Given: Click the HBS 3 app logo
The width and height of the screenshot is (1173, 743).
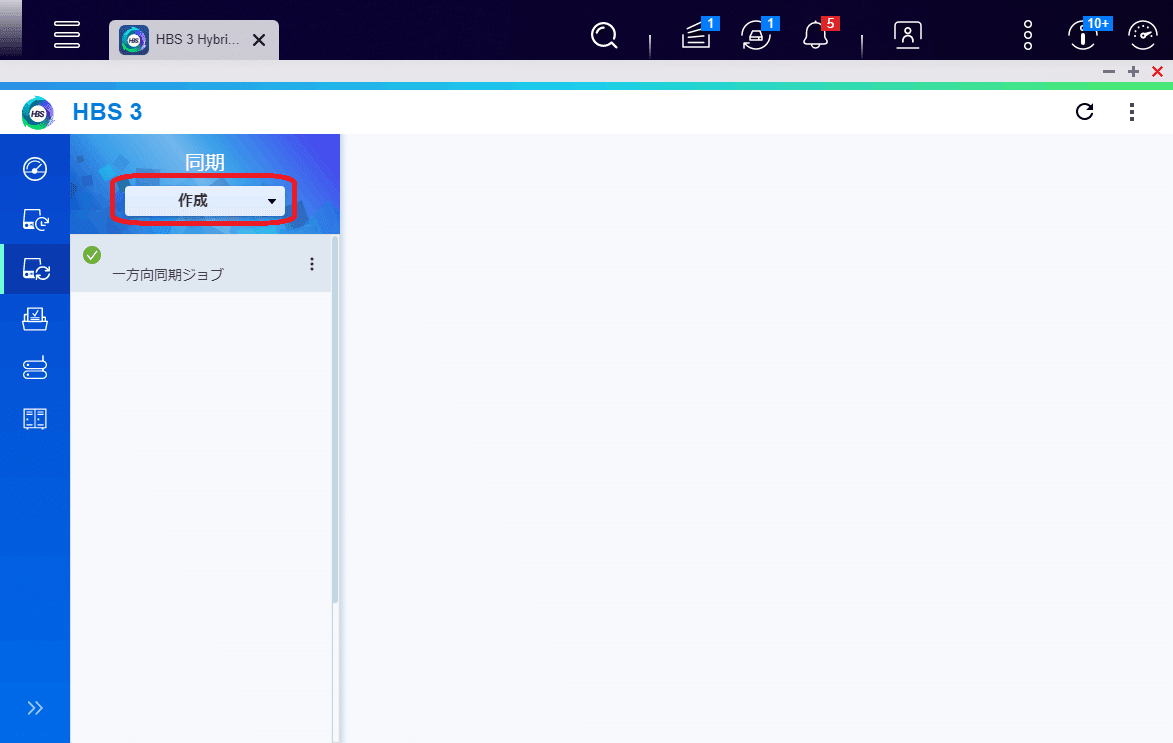Looking at the screenshot, I should tap(37, 113).
